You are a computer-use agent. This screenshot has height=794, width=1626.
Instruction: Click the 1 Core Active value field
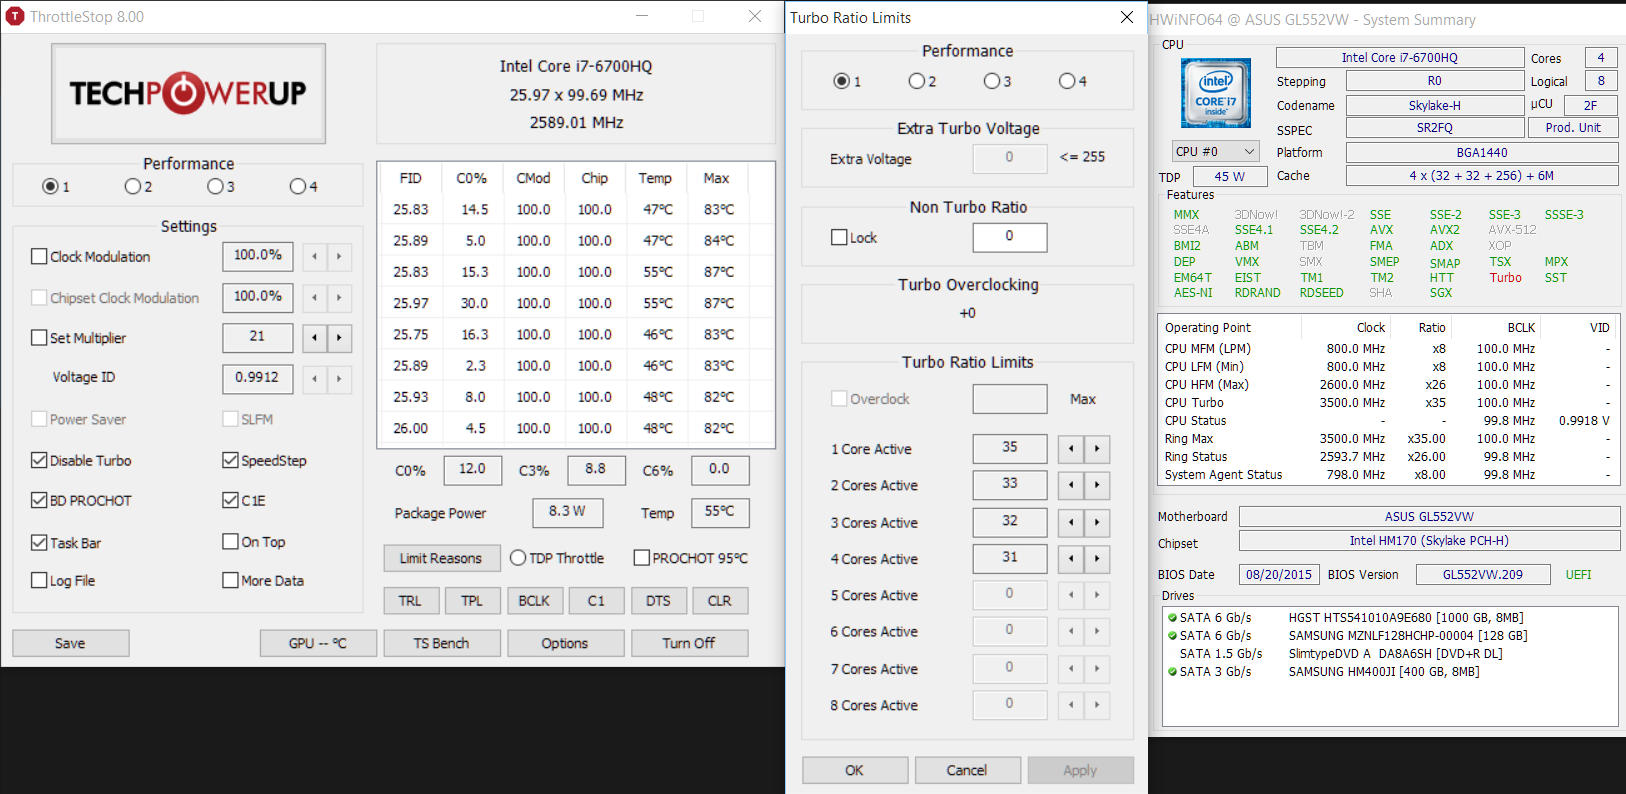coord(1010,448)
